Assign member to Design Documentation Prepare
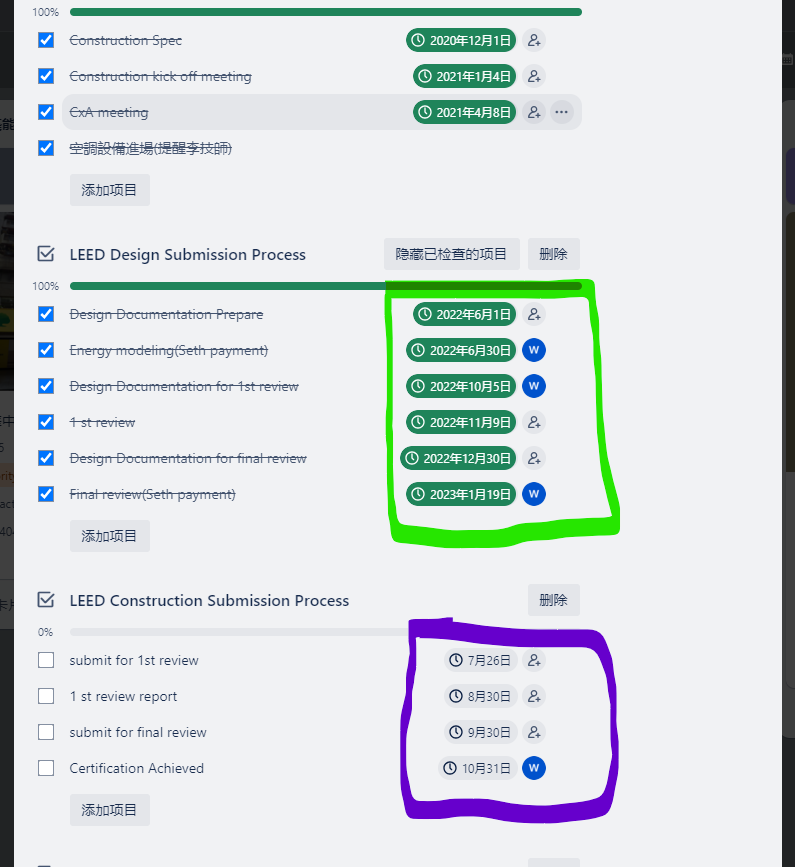795x867 pixels. pyautogui.click(x=534, y=314)
